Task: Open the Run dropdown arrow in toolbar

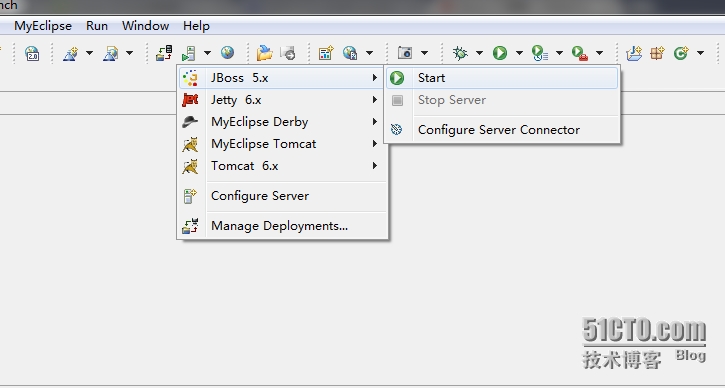Action: click(x=519, y=53)
